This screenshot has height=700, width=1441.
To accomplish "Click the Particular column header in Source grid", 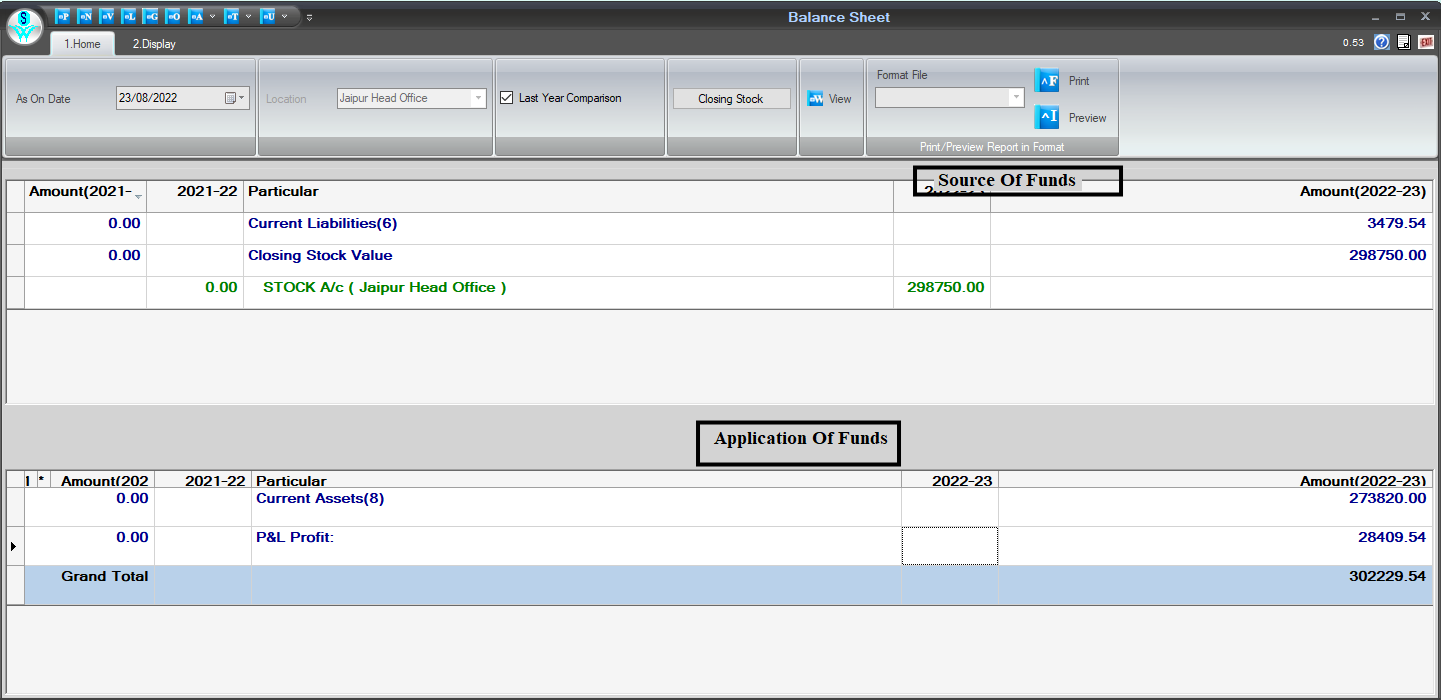I will click(x=283, y=191).
